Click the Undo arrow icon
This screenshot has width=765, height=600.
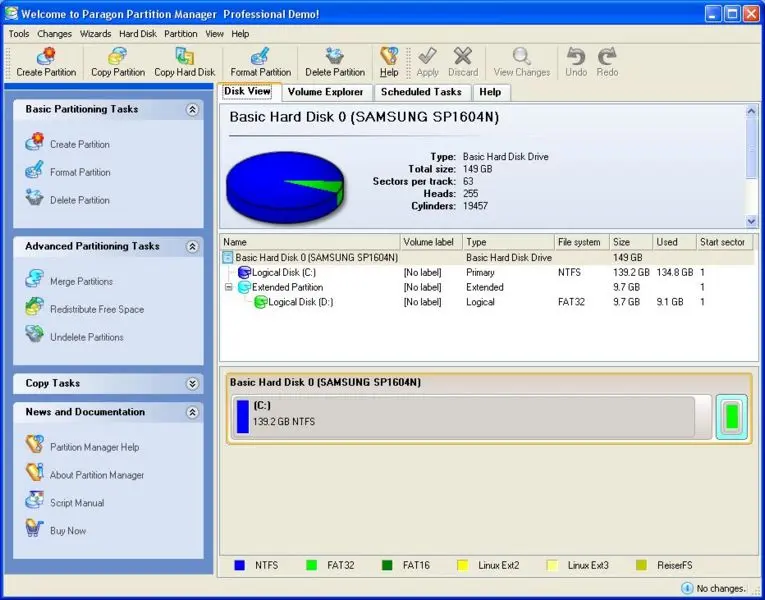click(576, 56)
